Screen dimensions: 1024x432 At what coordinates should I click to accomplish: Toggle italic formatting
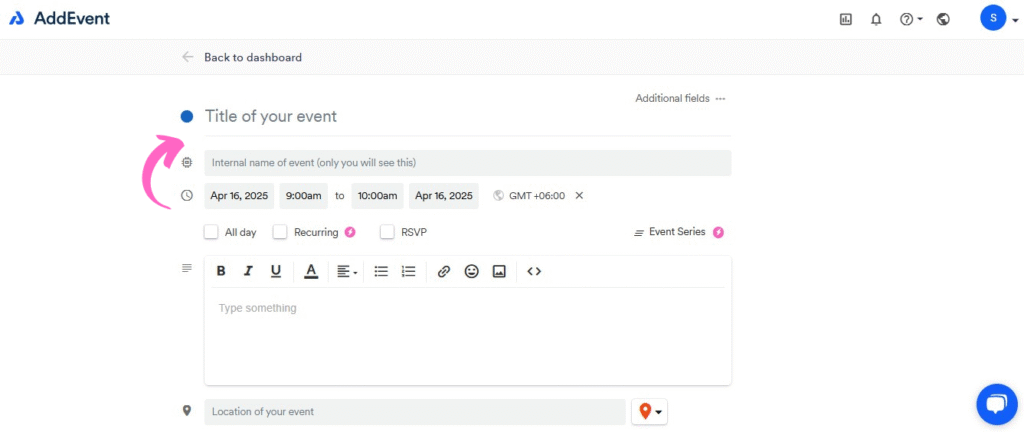click(248, 271)
